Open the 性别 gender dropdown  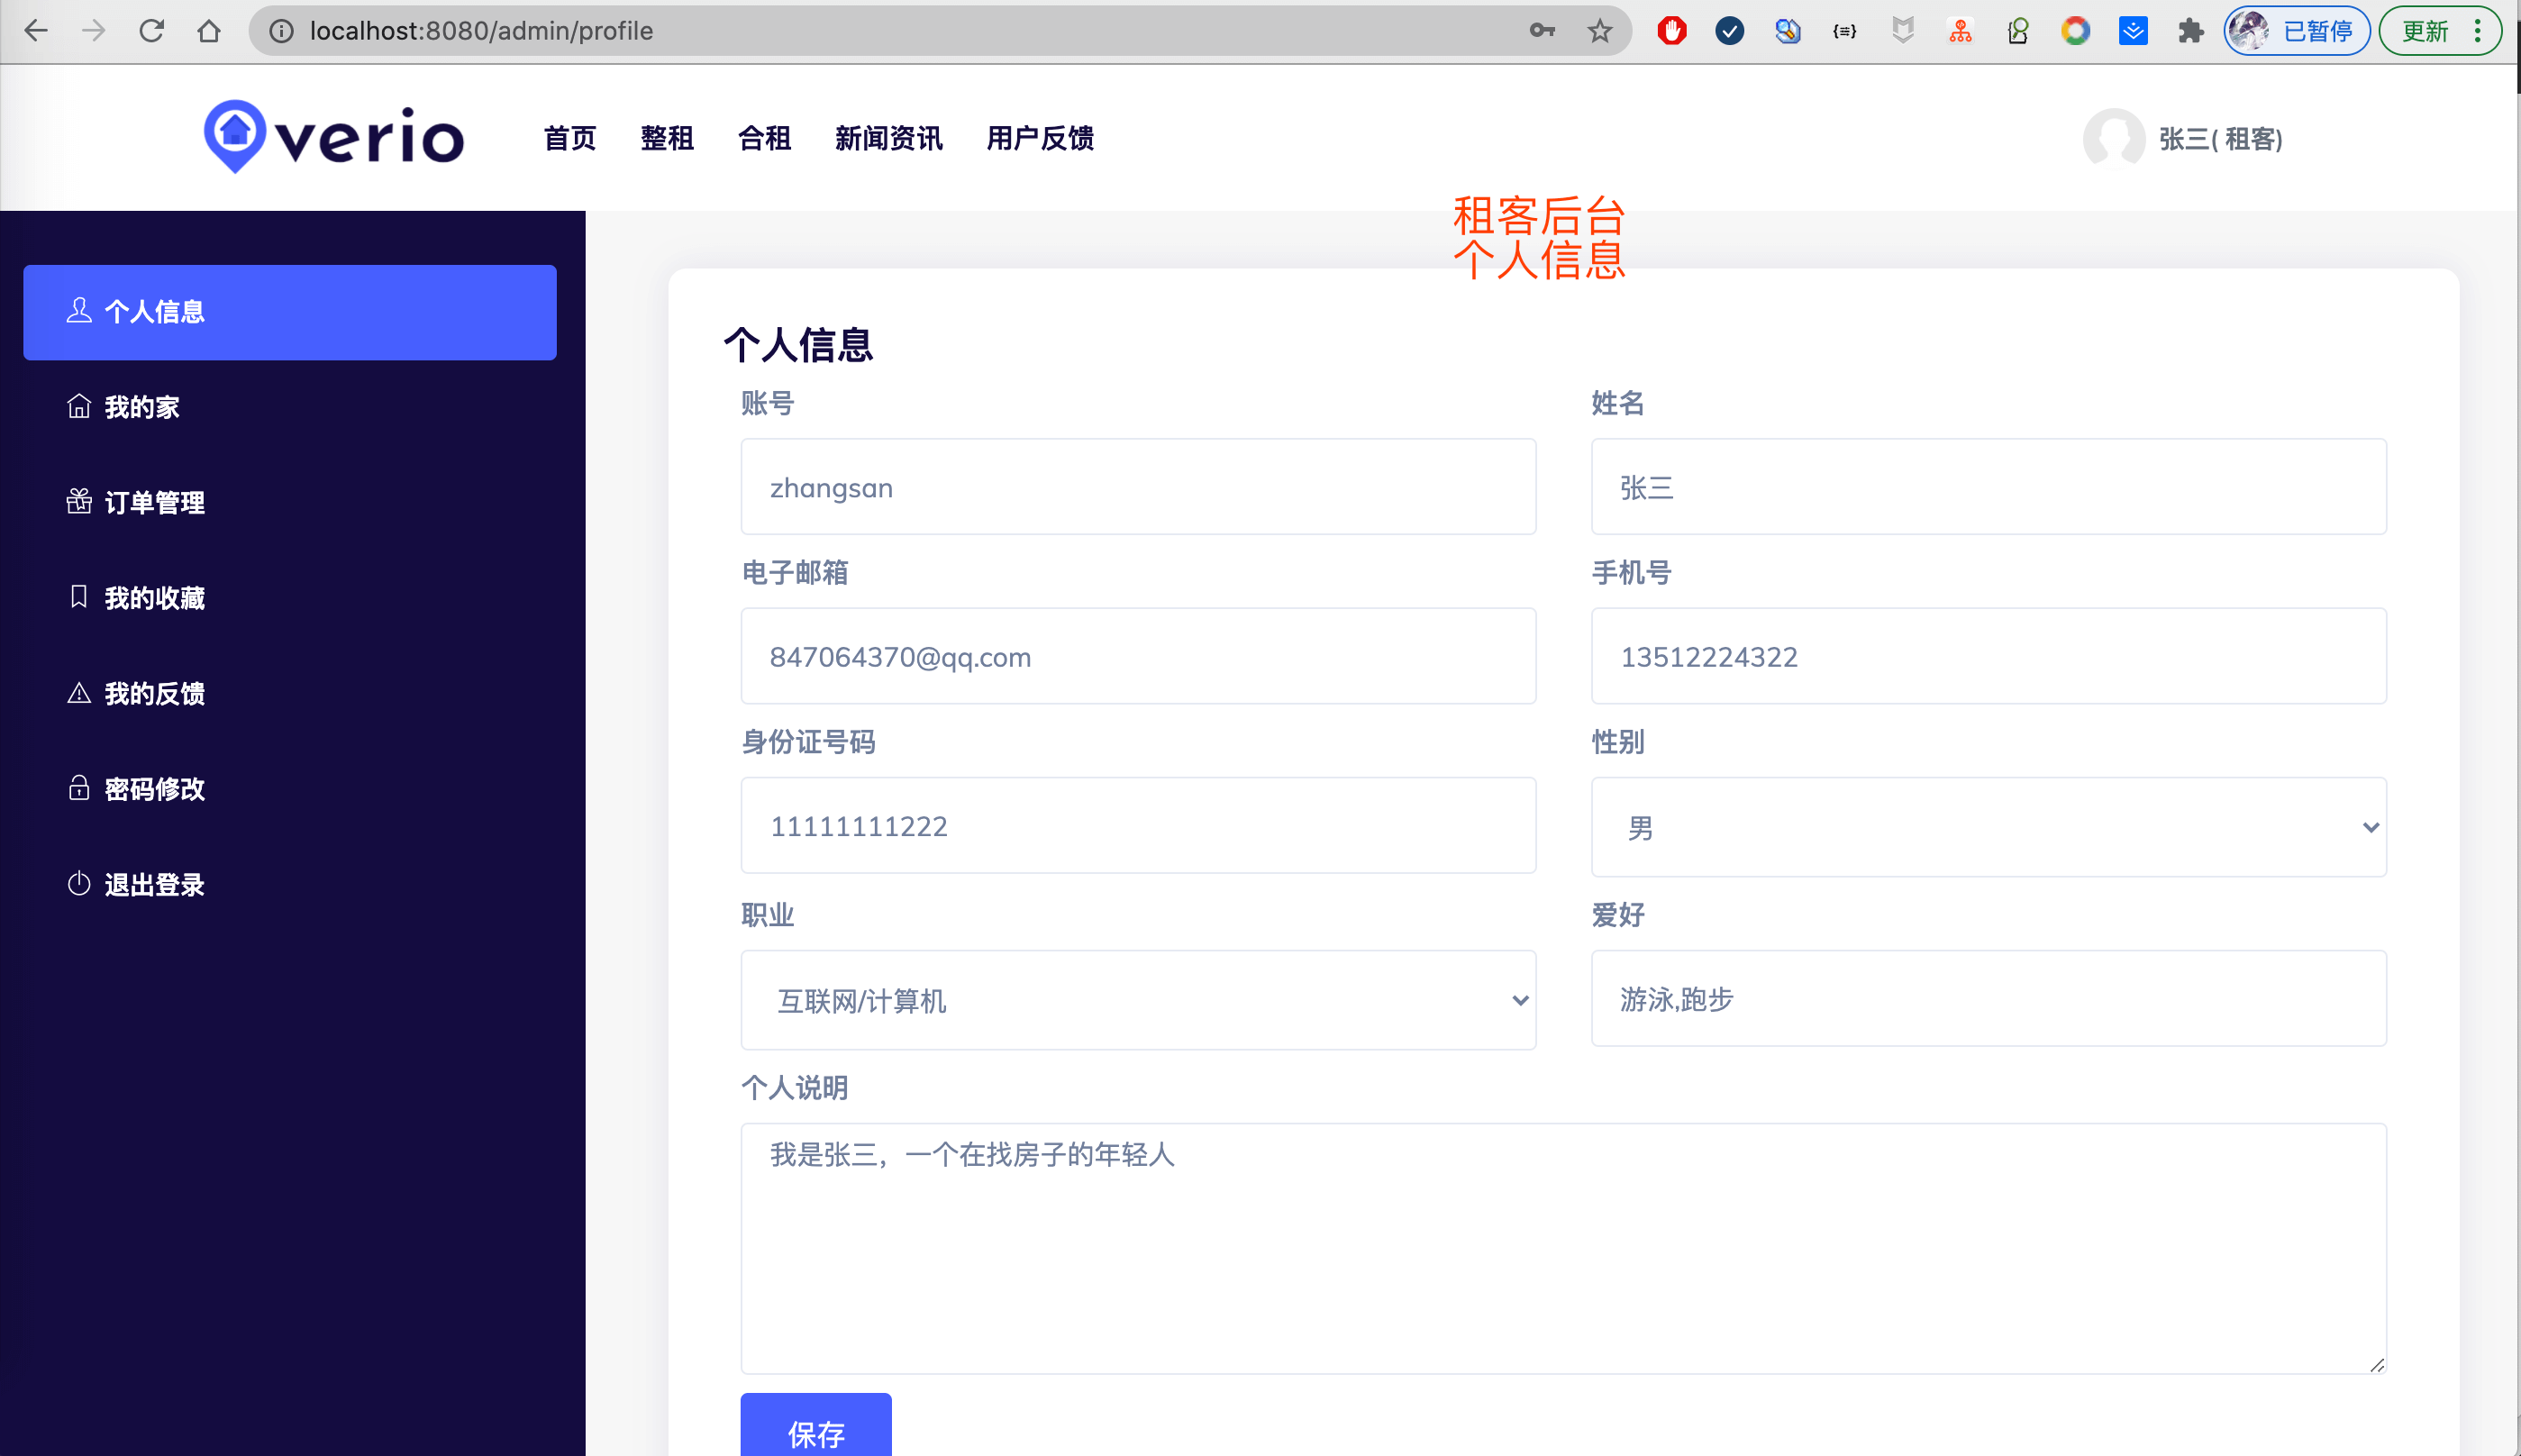pyautogui.click(x=1987, y=827)
